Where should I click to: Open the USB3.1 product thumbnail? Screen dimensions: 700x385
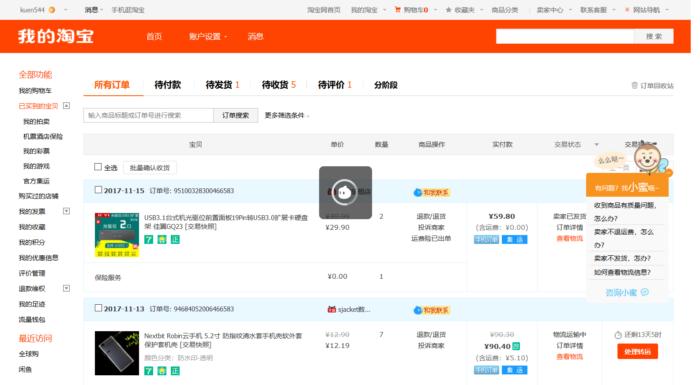[117, 235]
